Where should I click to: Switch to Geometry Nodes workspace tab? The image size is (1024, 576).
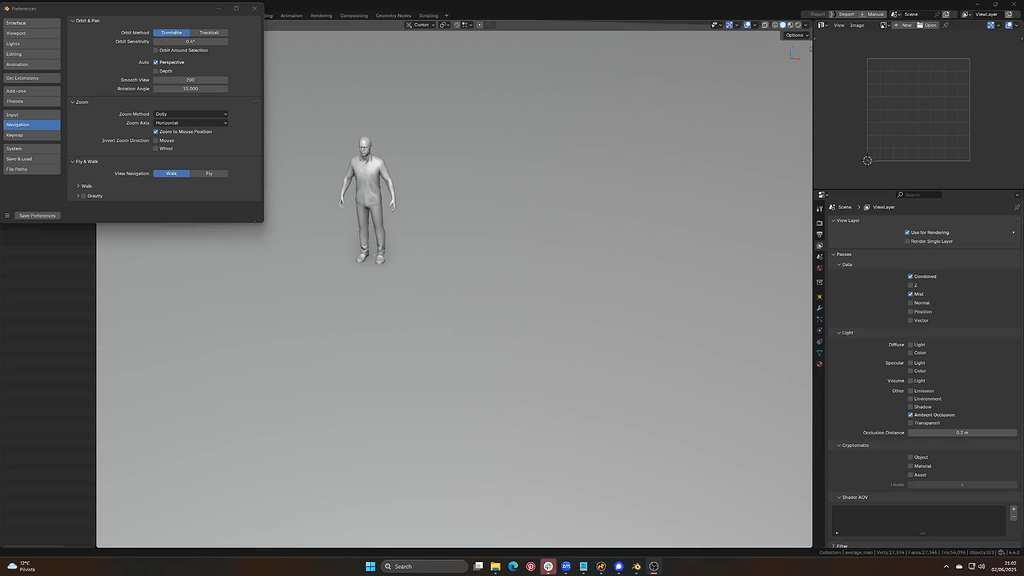393,16
